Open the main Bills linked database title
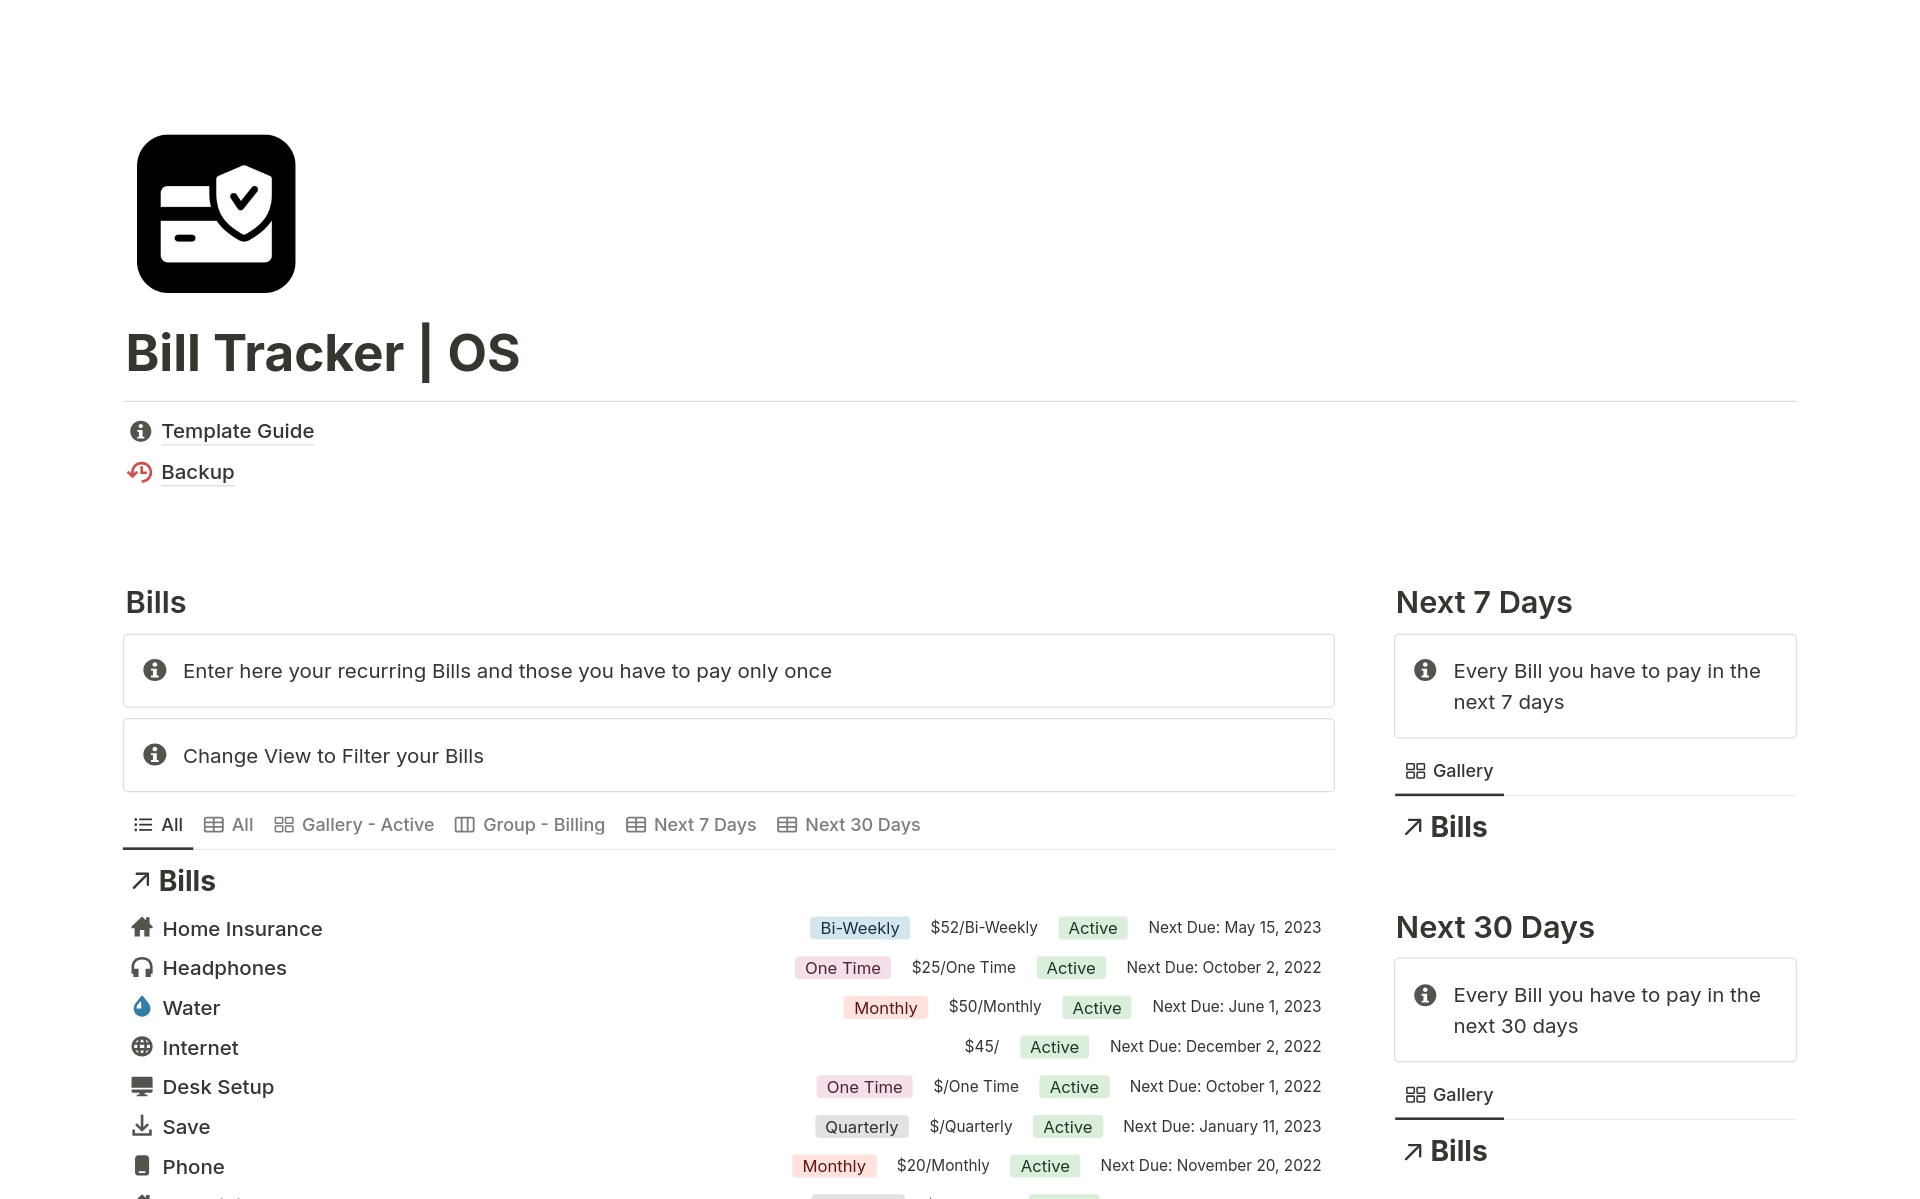 point(187,881)
